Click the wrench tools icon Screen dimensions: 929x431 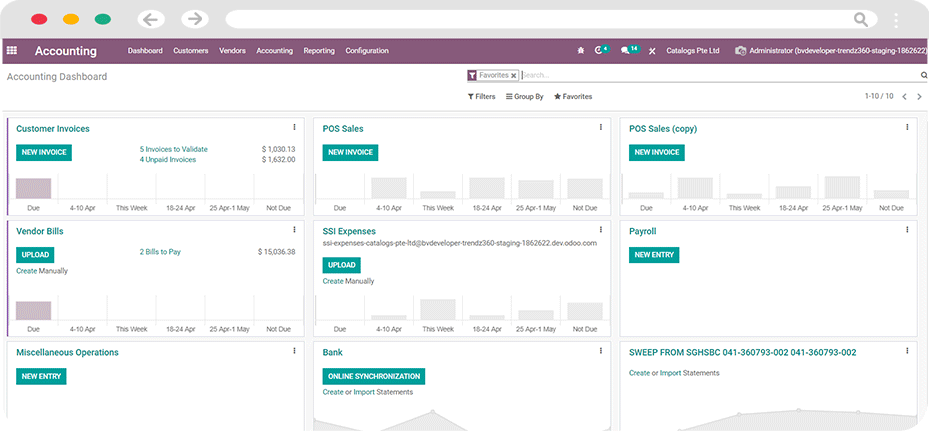point(652,51)
